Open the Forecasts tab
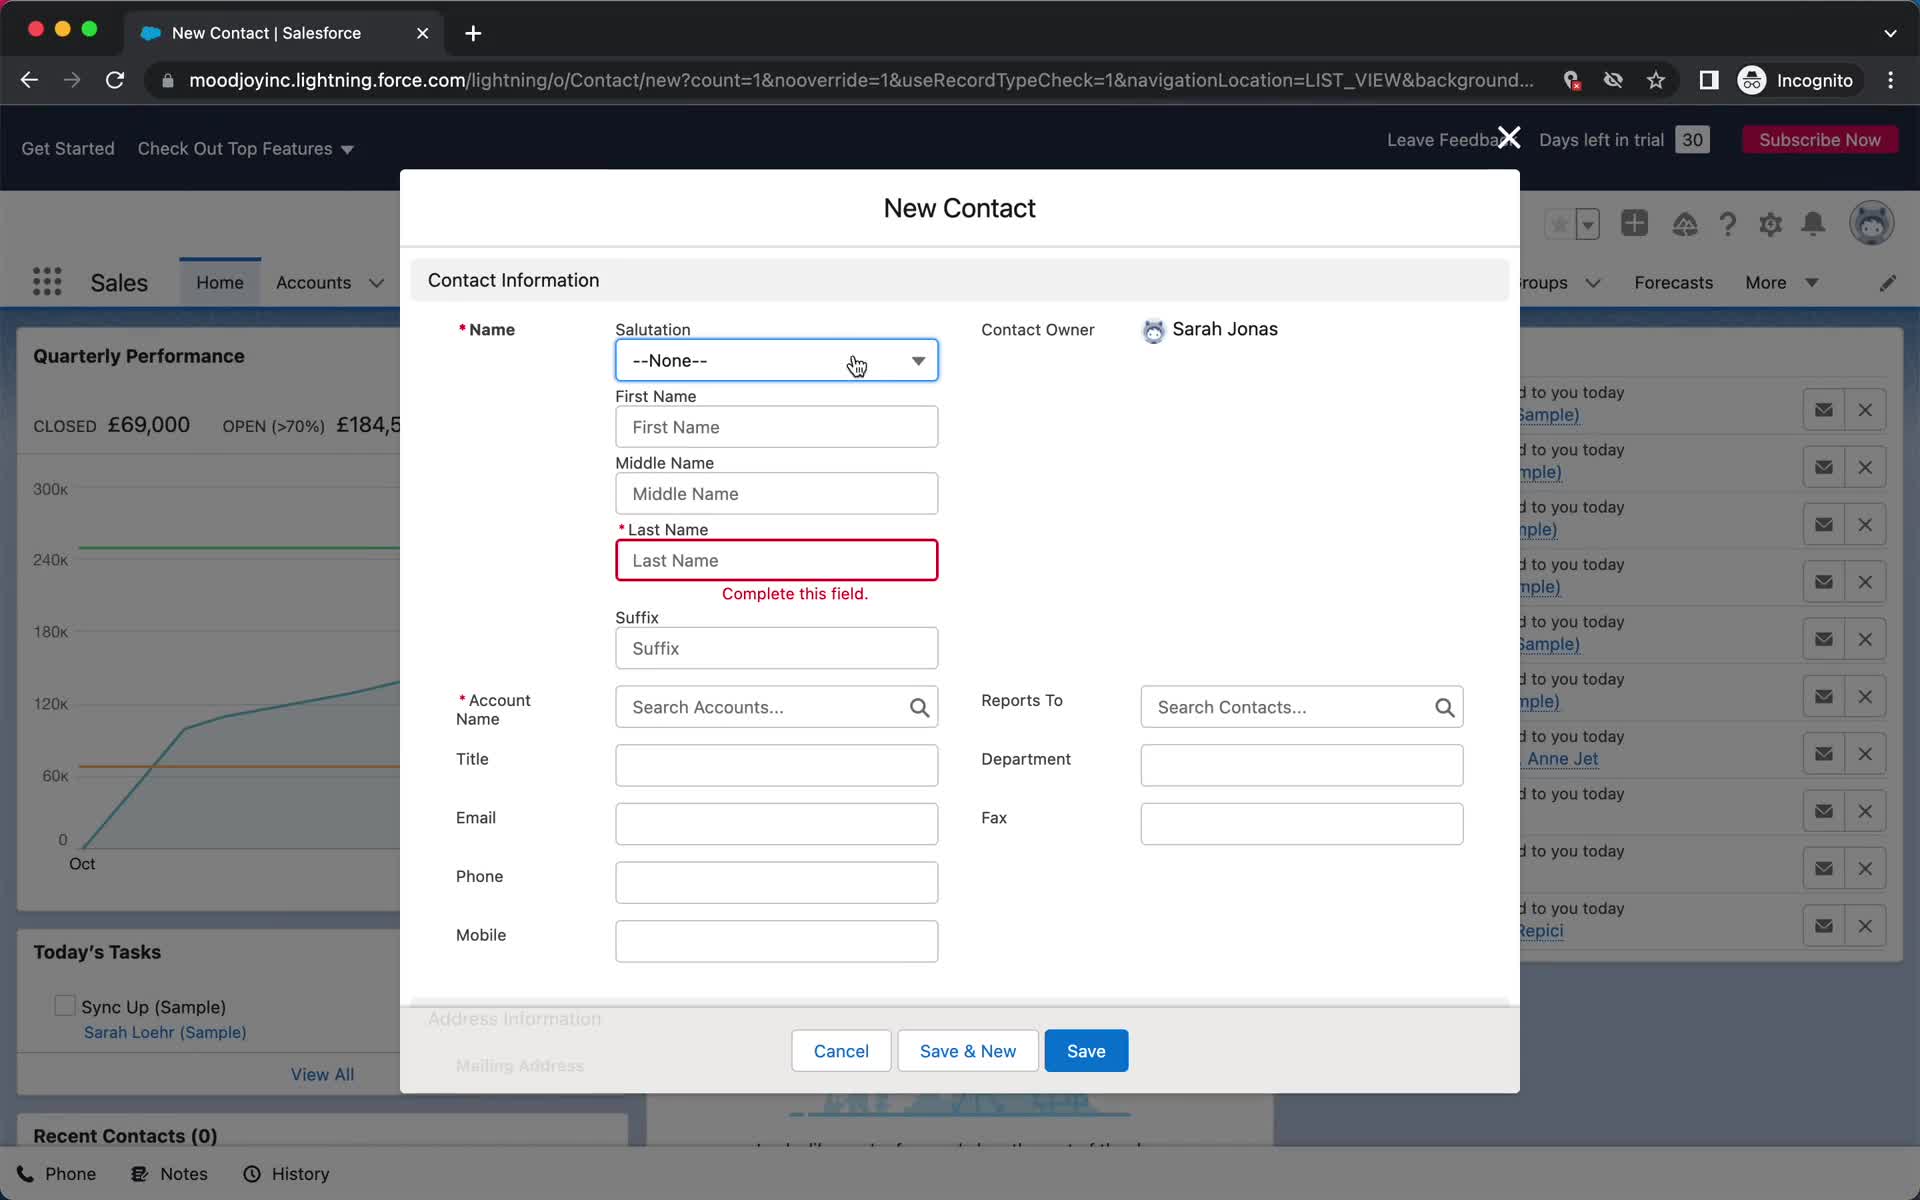This screenshot has height=1200, width=1920. pos(1673,283)
